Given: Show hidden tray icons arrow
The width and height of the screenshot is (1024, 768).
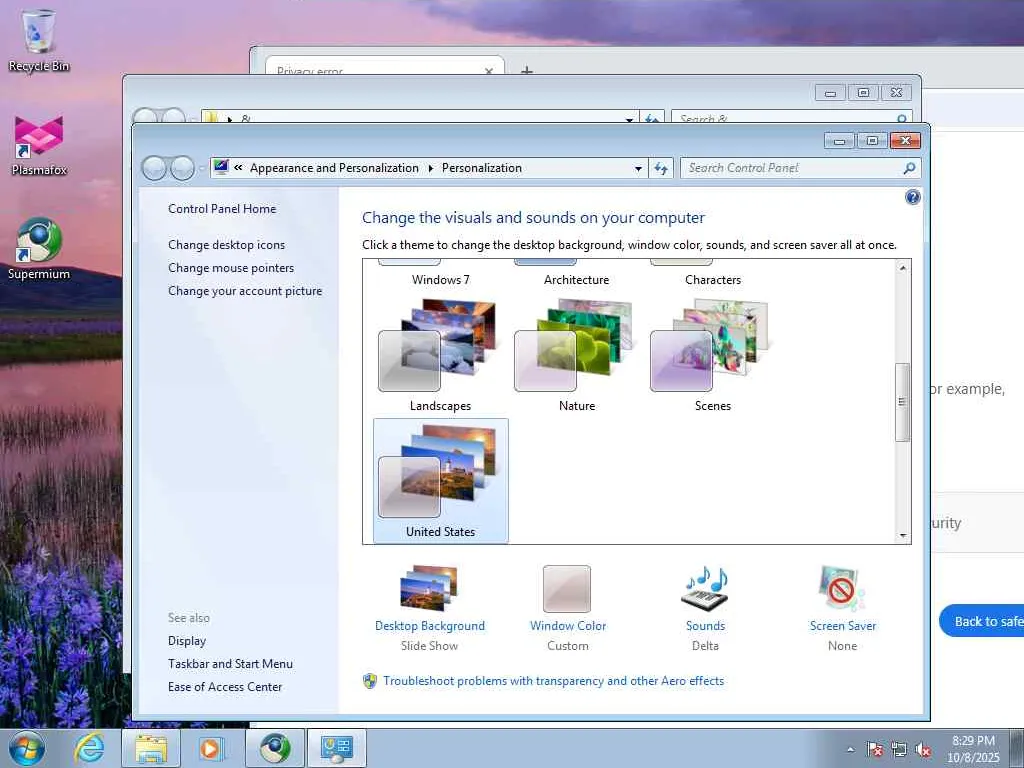Looking at the screenshot, I should [850, 749].
